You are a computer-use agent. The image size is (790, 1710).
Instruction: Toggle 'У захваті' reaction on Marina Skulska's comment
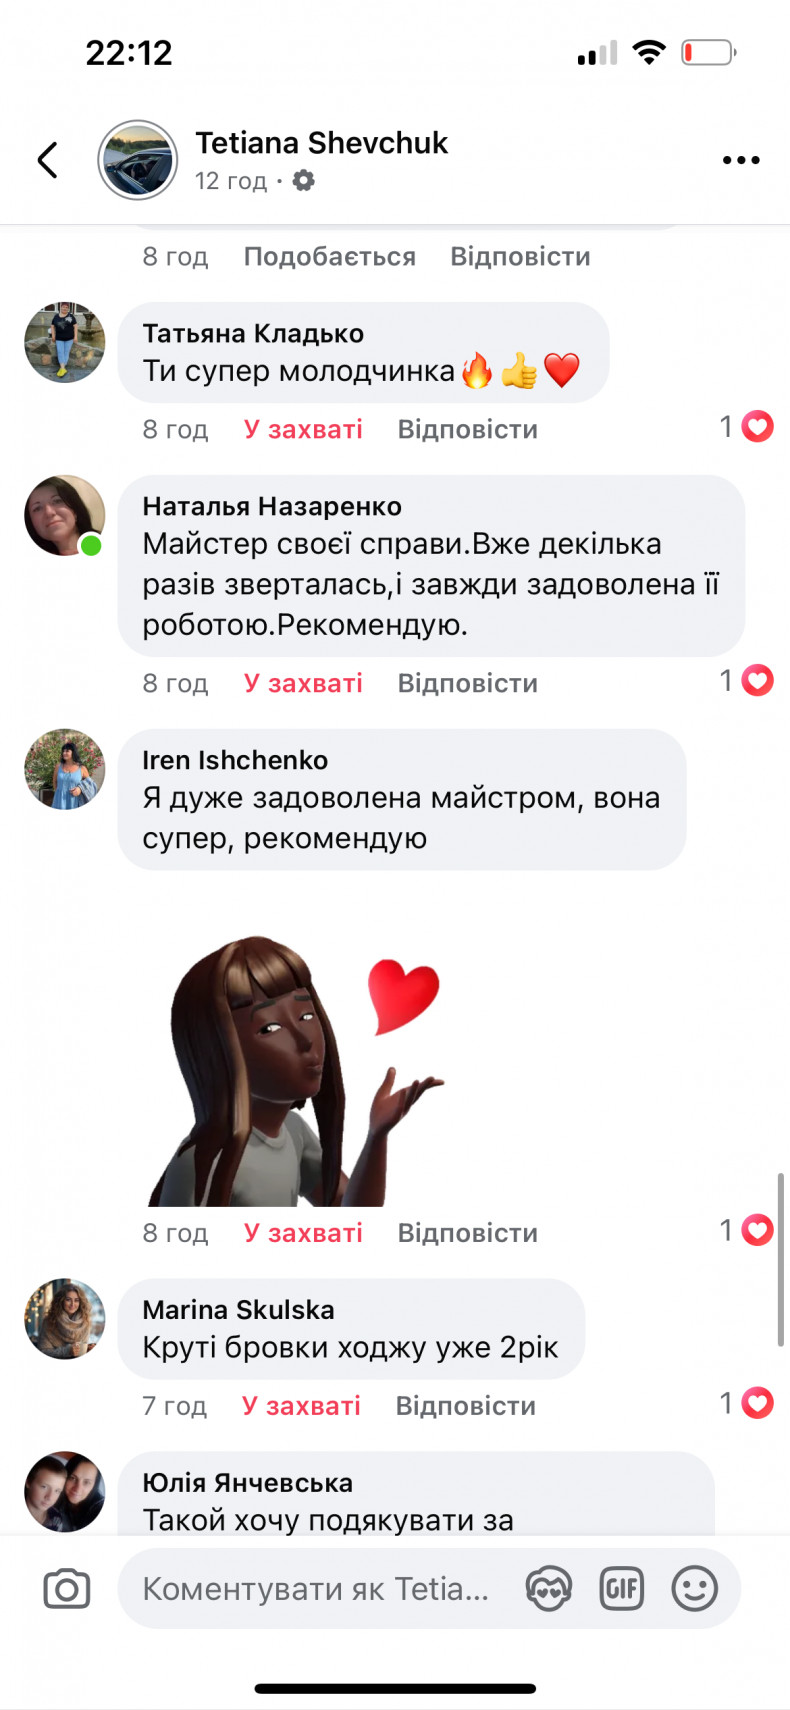coord(301,1405)
